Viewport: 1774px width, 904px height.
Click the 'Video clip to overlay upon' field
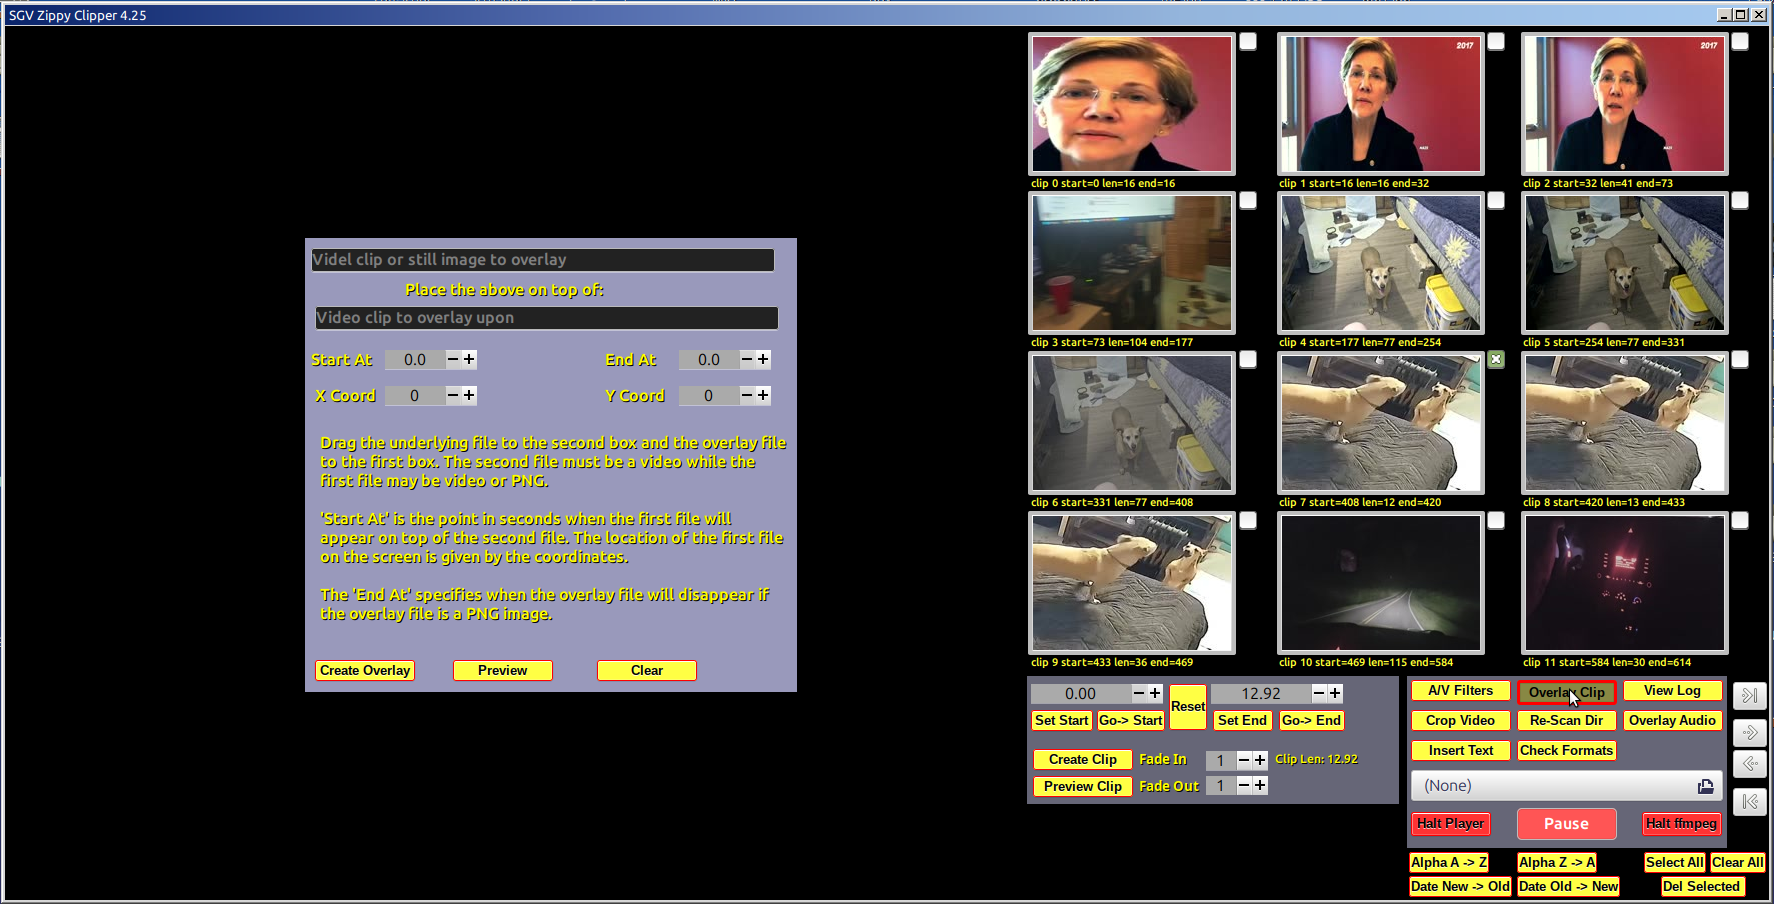click(546, 318)
